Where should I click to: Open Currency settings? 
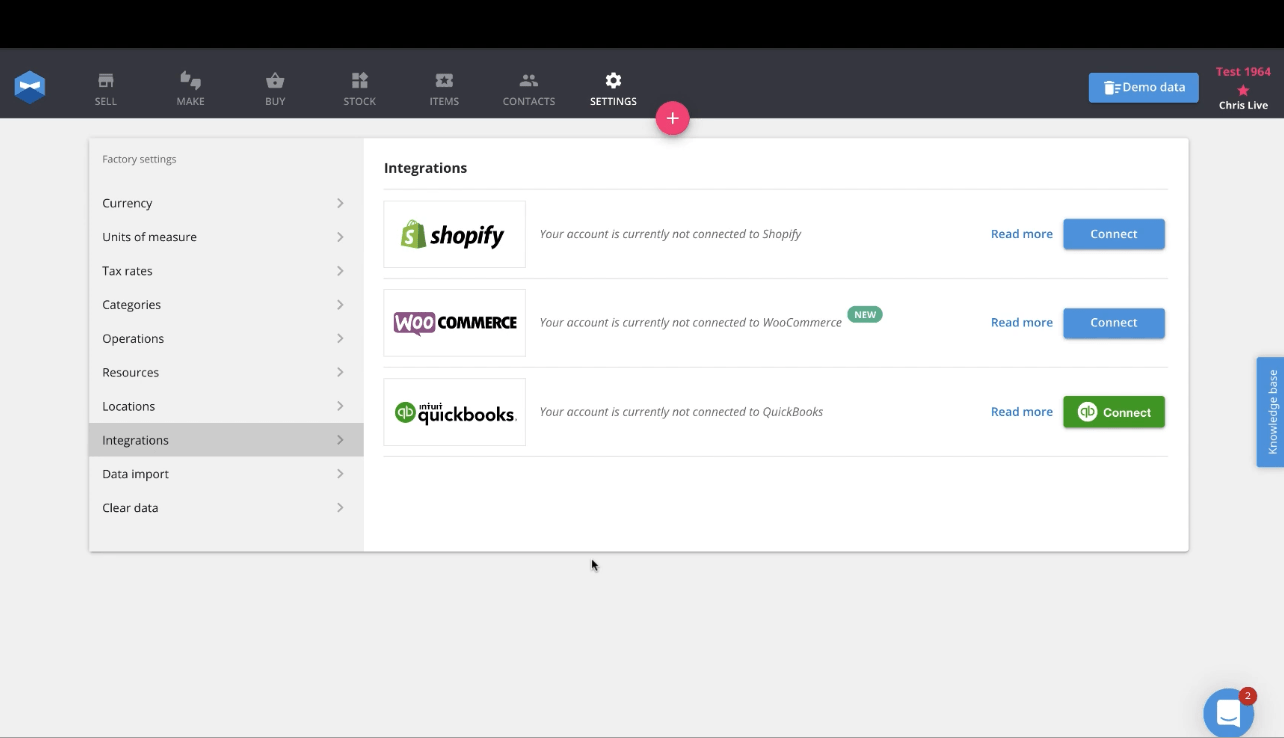[226, 203]
